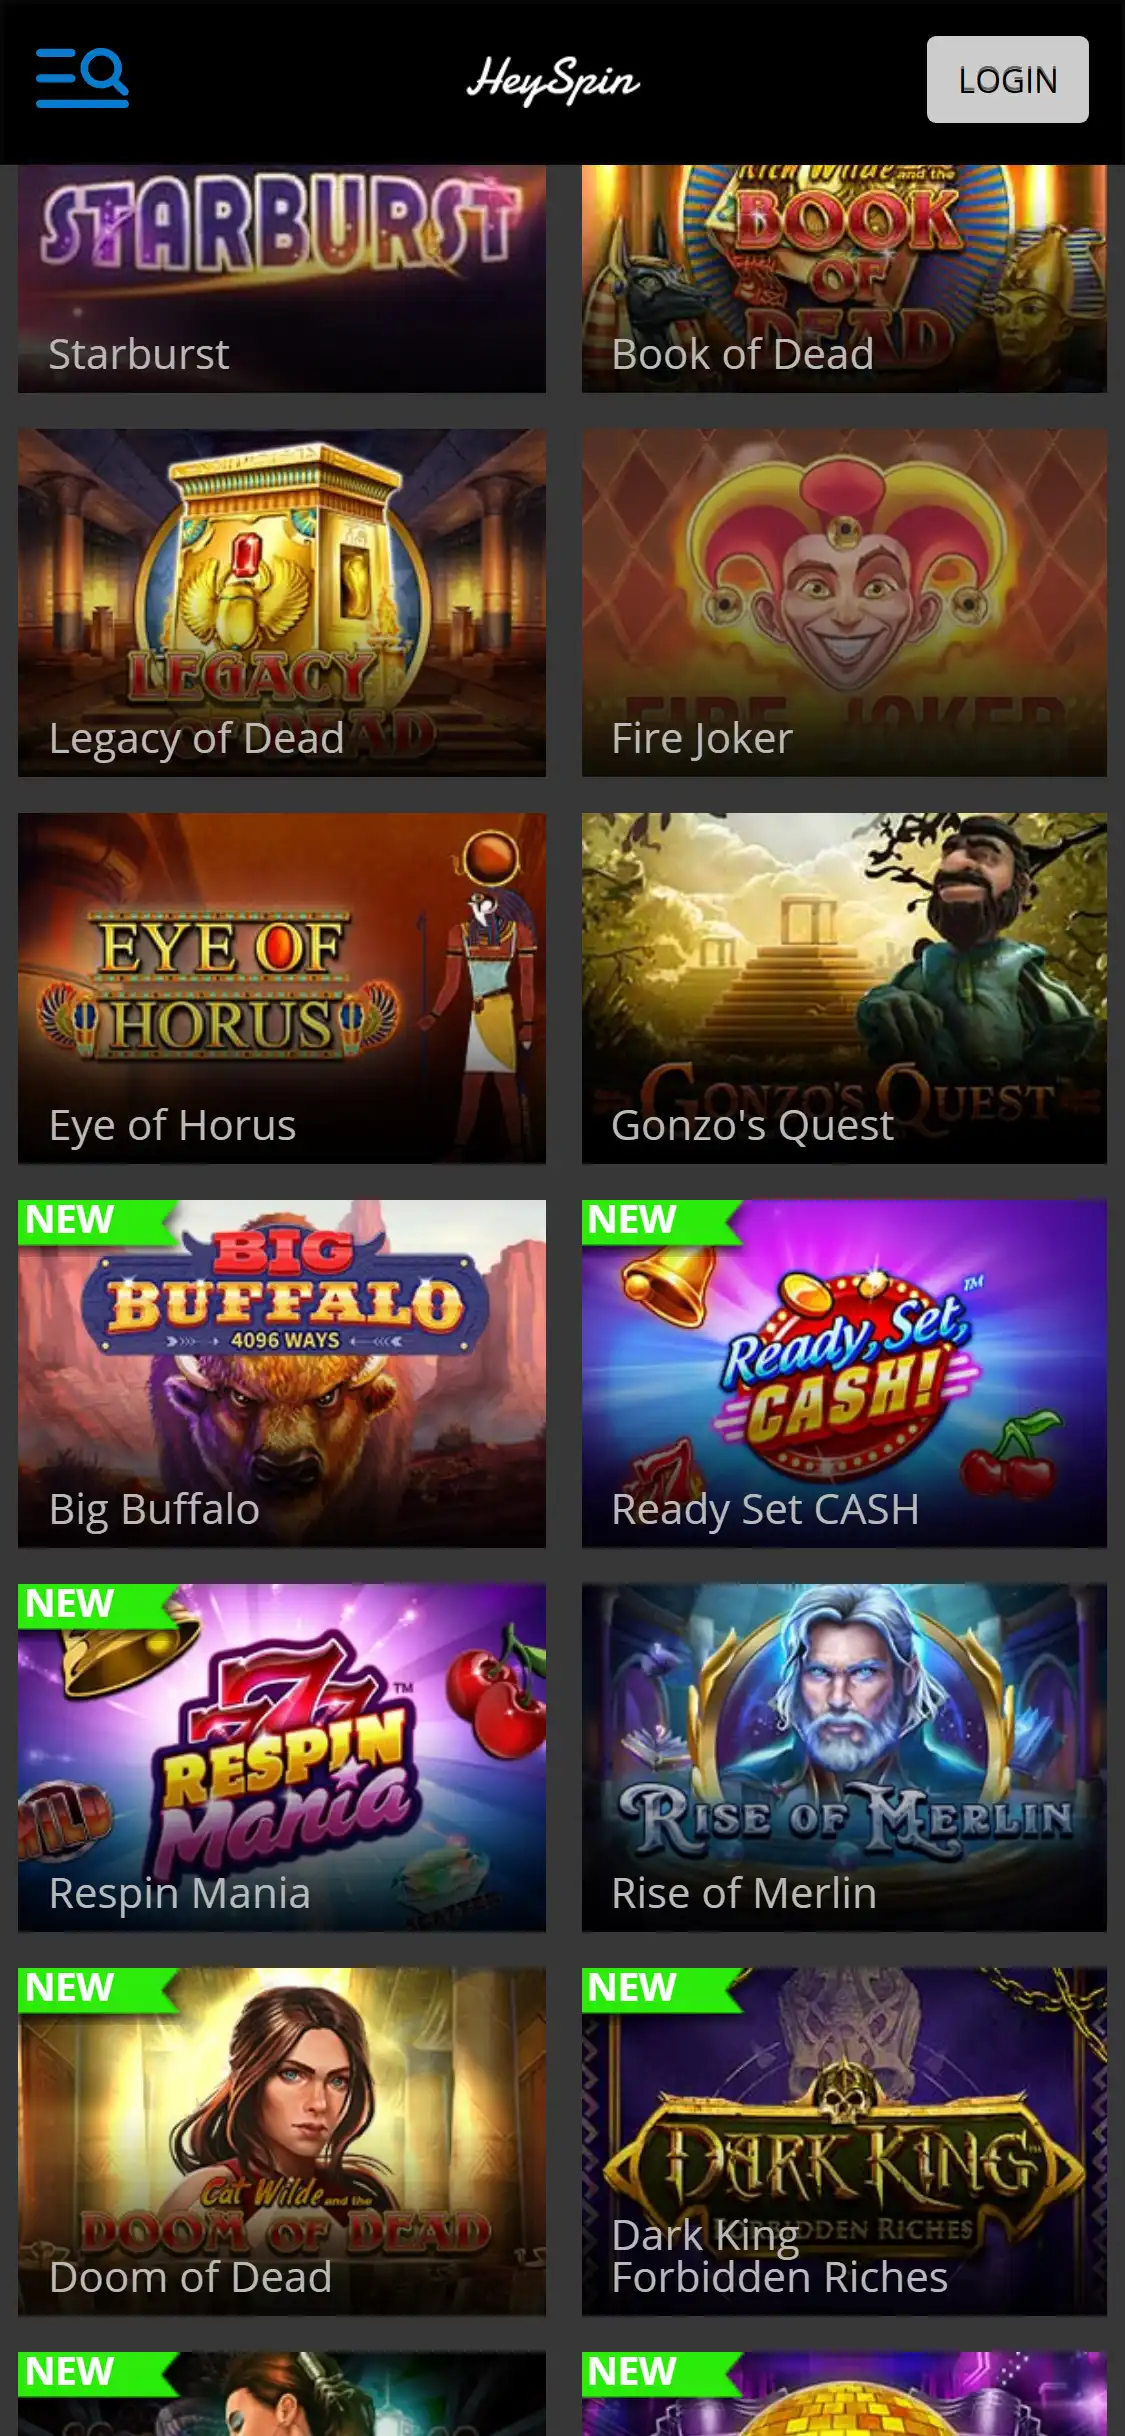Click NEW badge on Doom of Dead

[x=88, y=1989]
